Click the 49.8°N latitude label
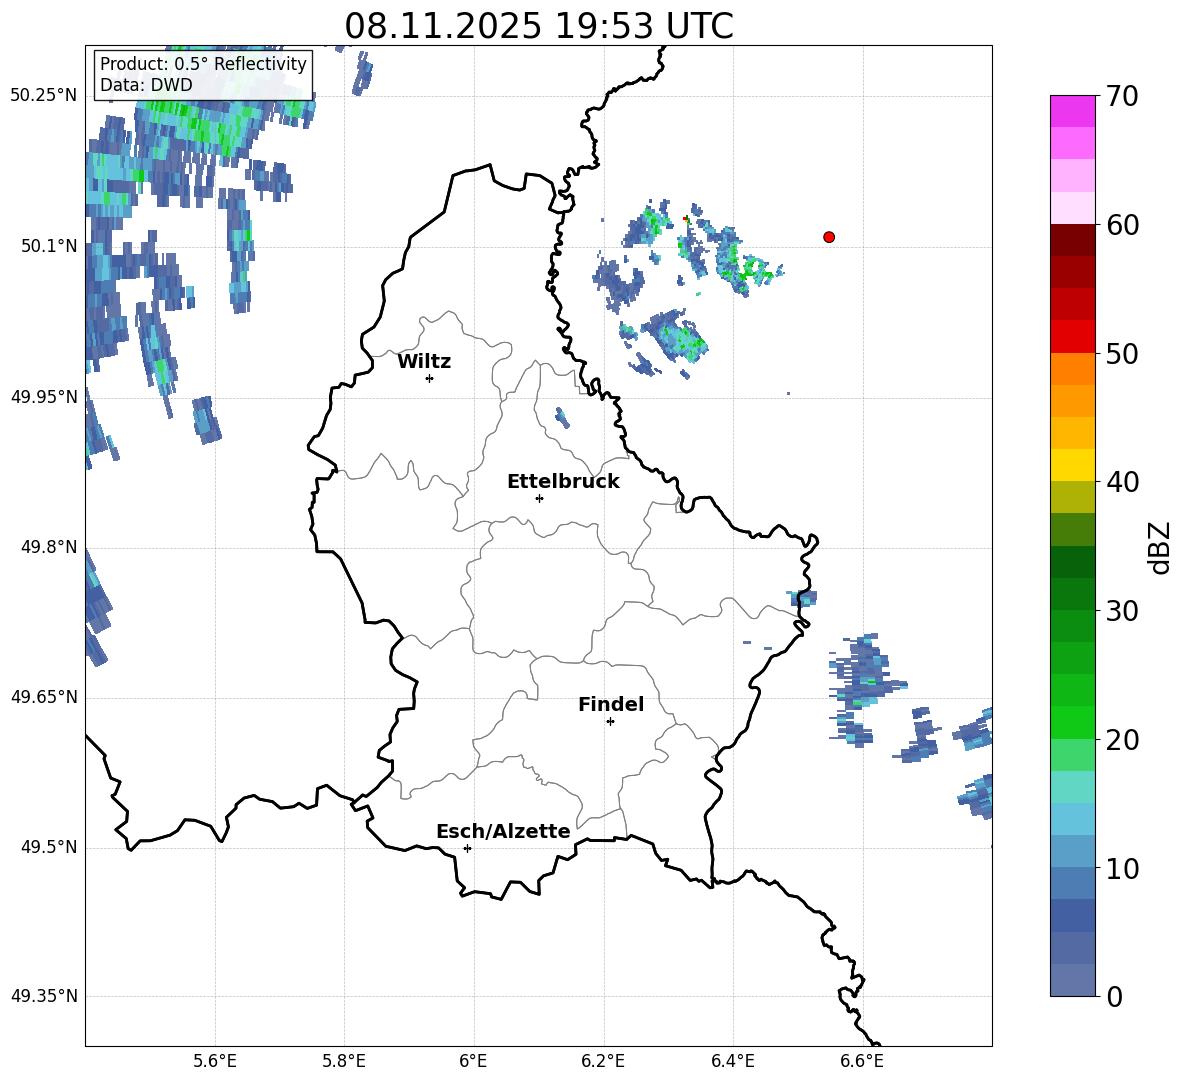 (x=49, y=547)
